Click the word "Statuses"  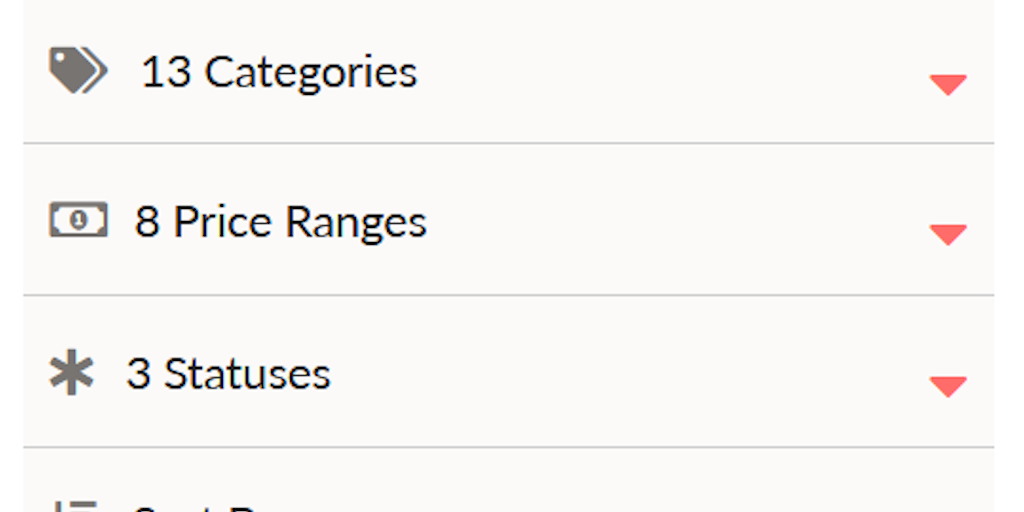pyautogui.click(x=247, y=374)
